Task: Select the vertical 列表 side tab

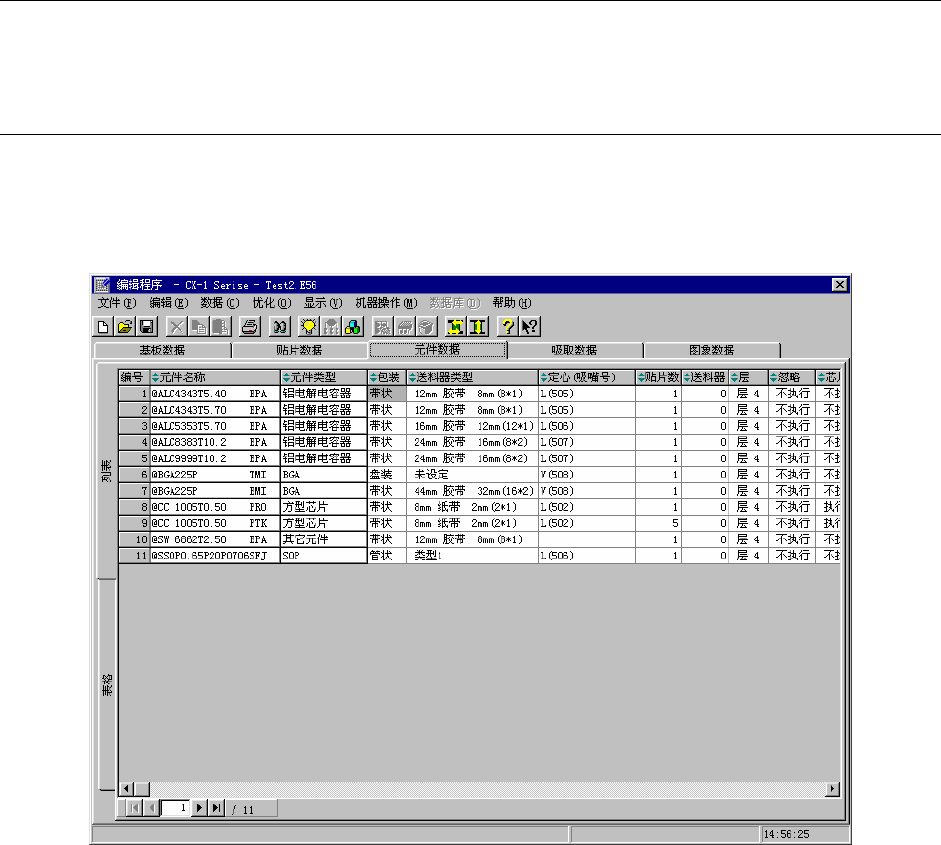Action: (x=106, y=471)
